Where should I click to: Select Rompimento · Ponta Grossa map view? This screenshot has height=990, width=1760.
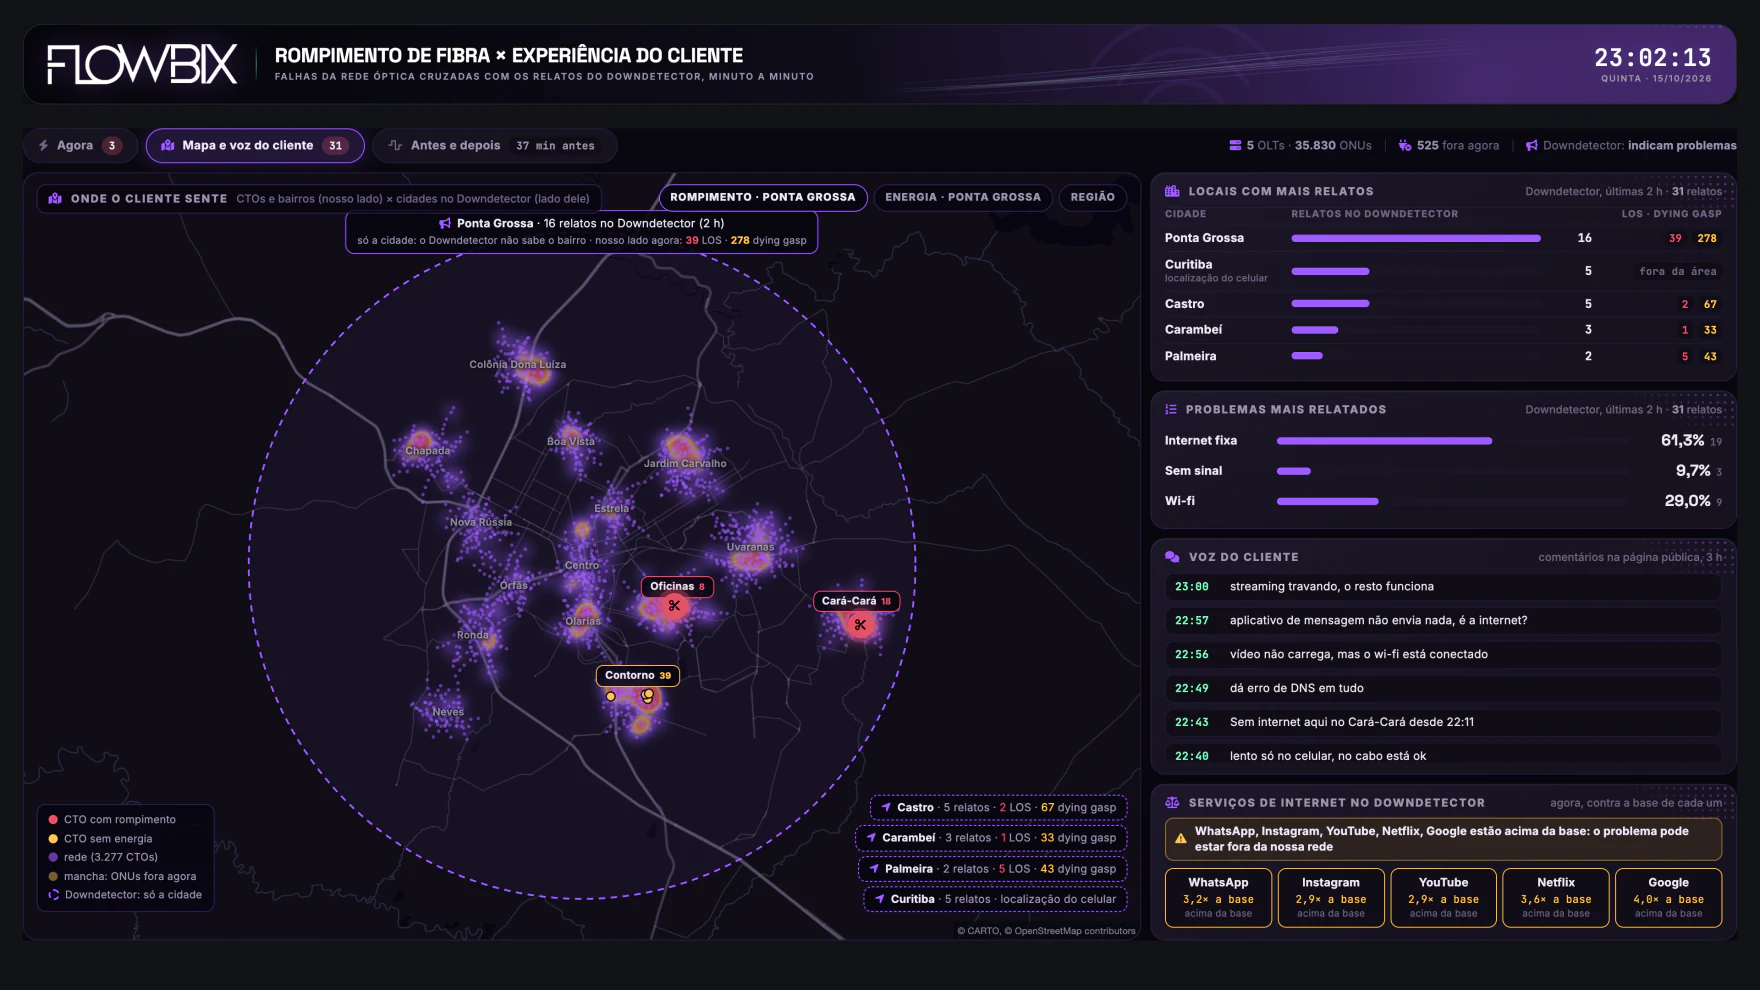[x=763, y=197]
